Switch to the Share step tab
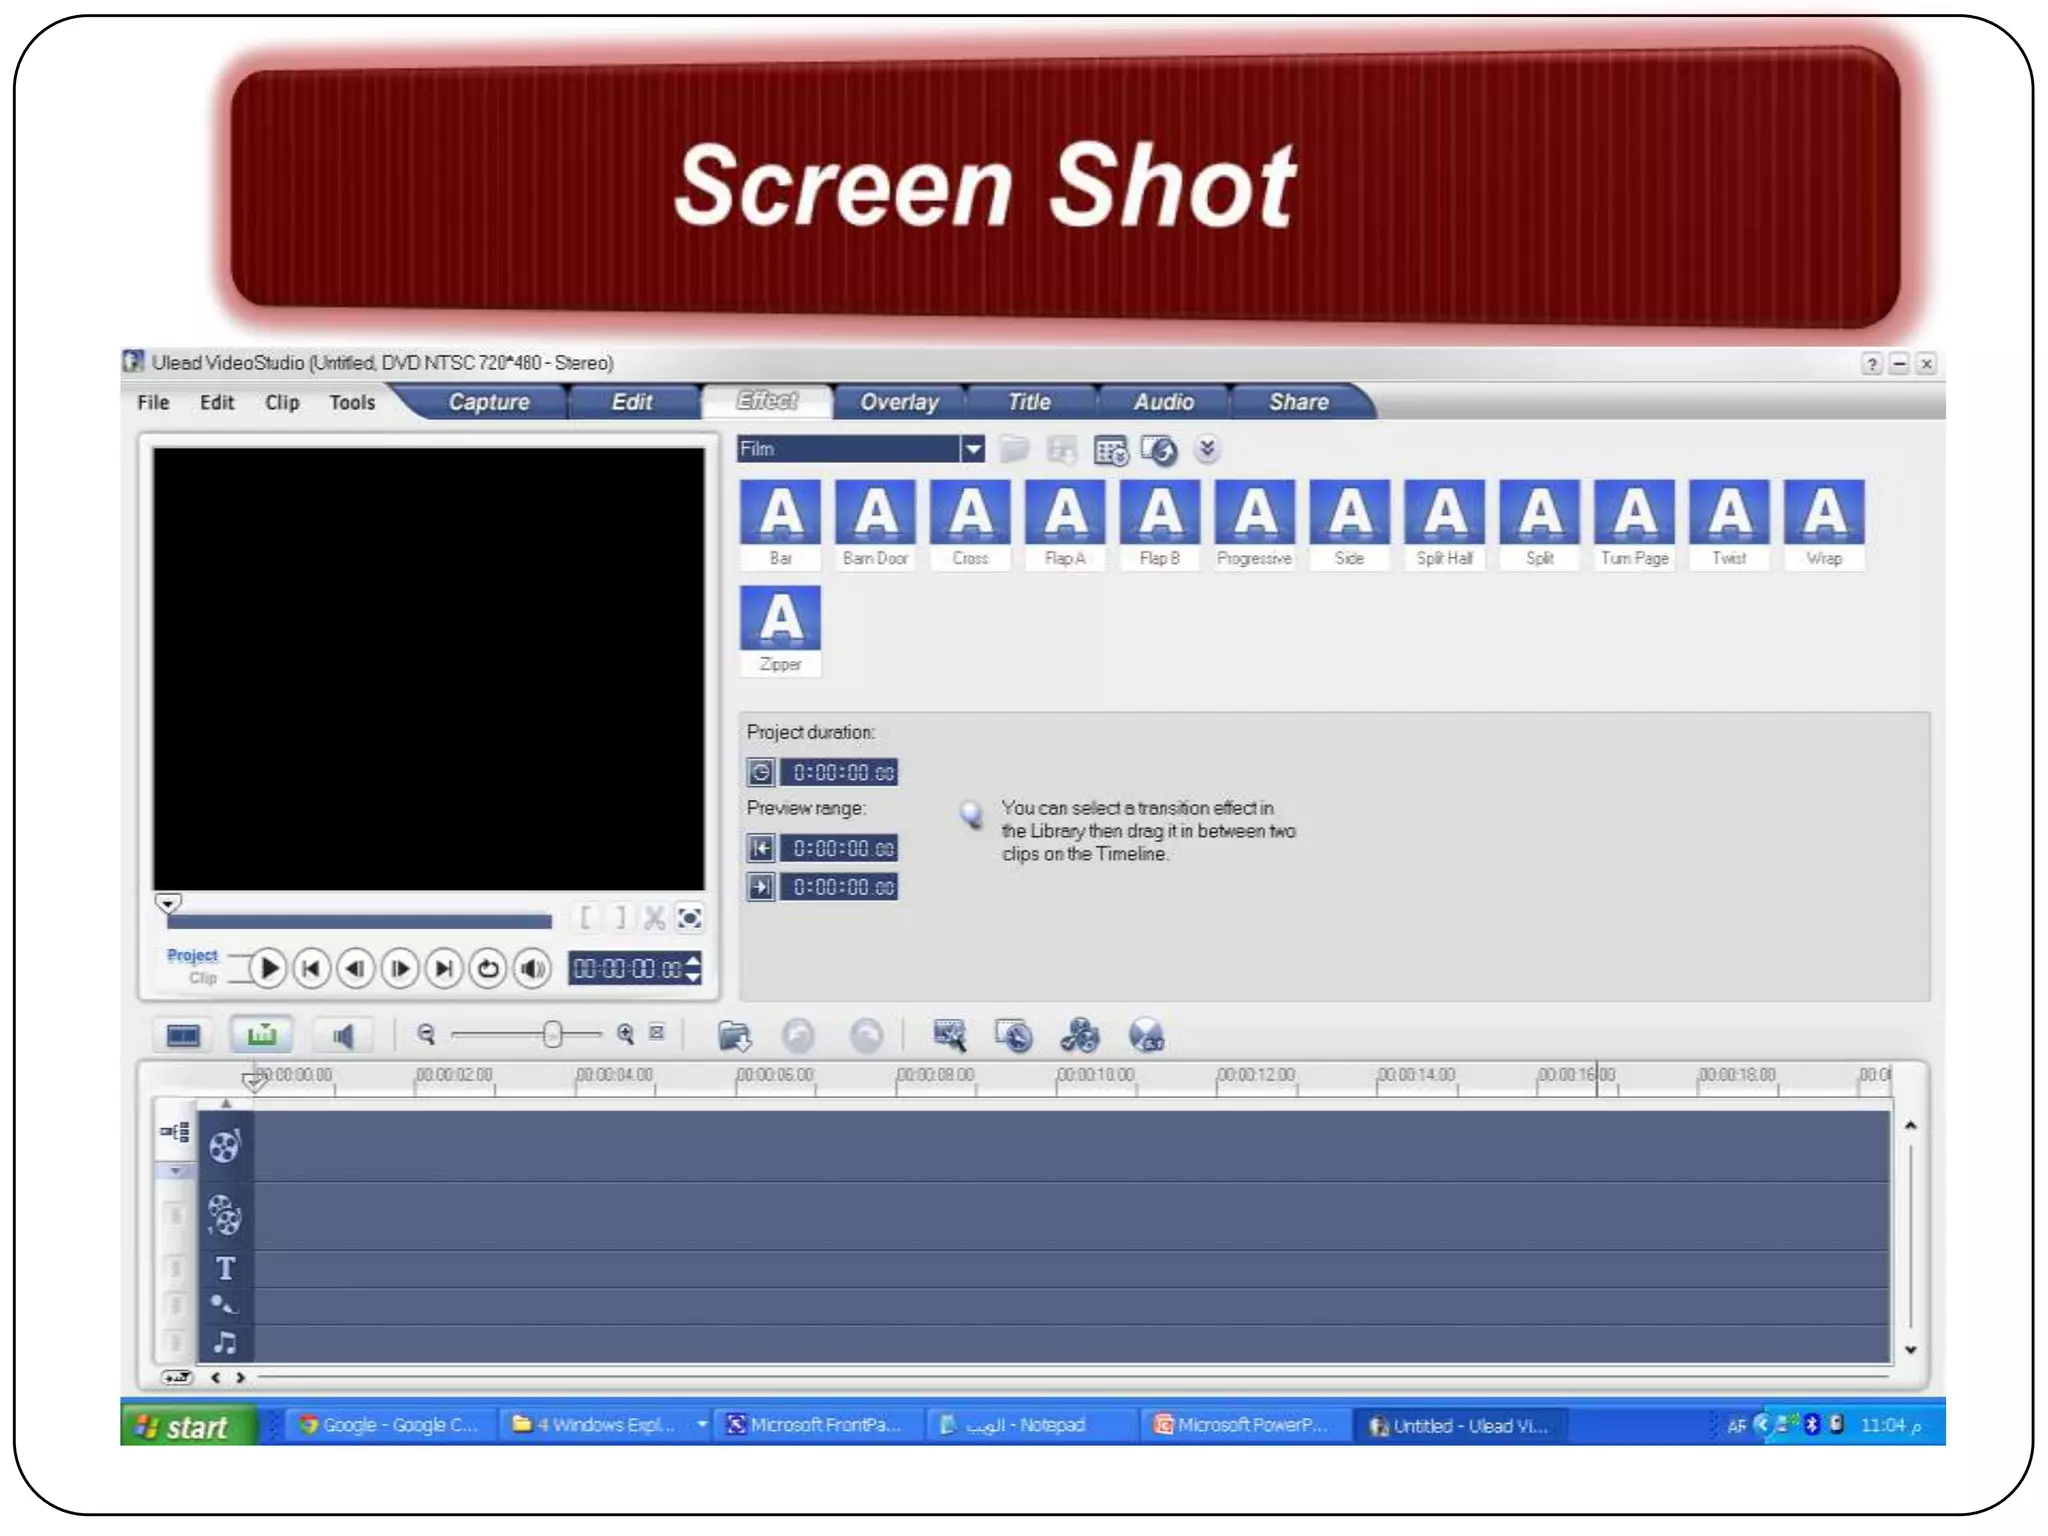The width and height of the screenshot is (2048, 1536). pyautogui.click(x=1299, y=402)
